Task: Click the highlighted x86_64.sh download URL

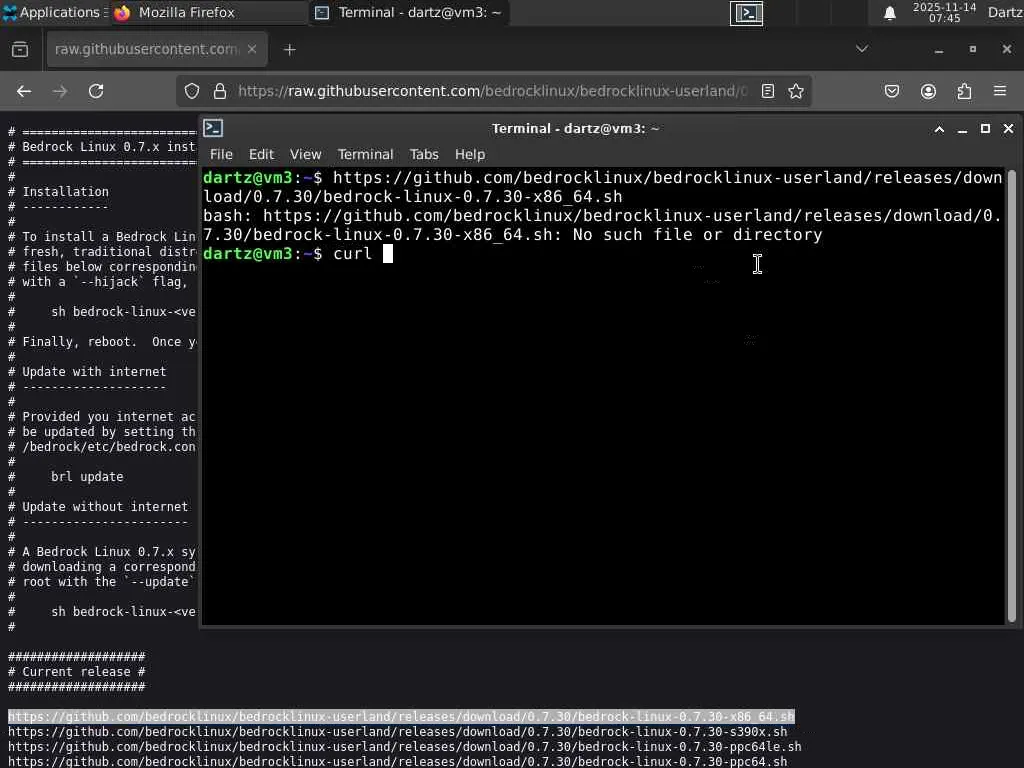Action: (401, 716)
